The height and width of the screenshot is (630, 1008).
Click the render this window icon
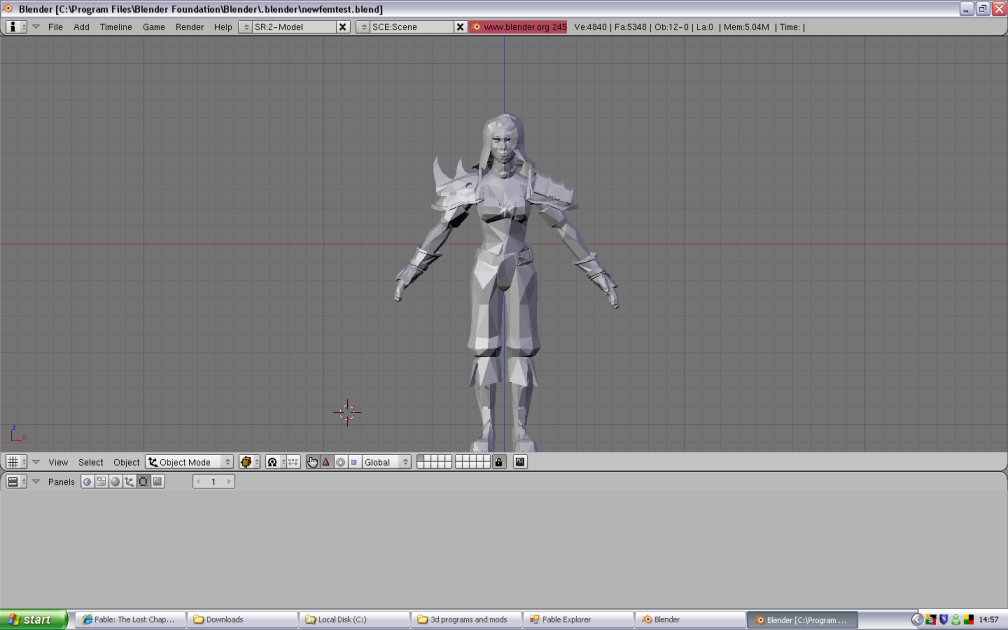point(520,462)
